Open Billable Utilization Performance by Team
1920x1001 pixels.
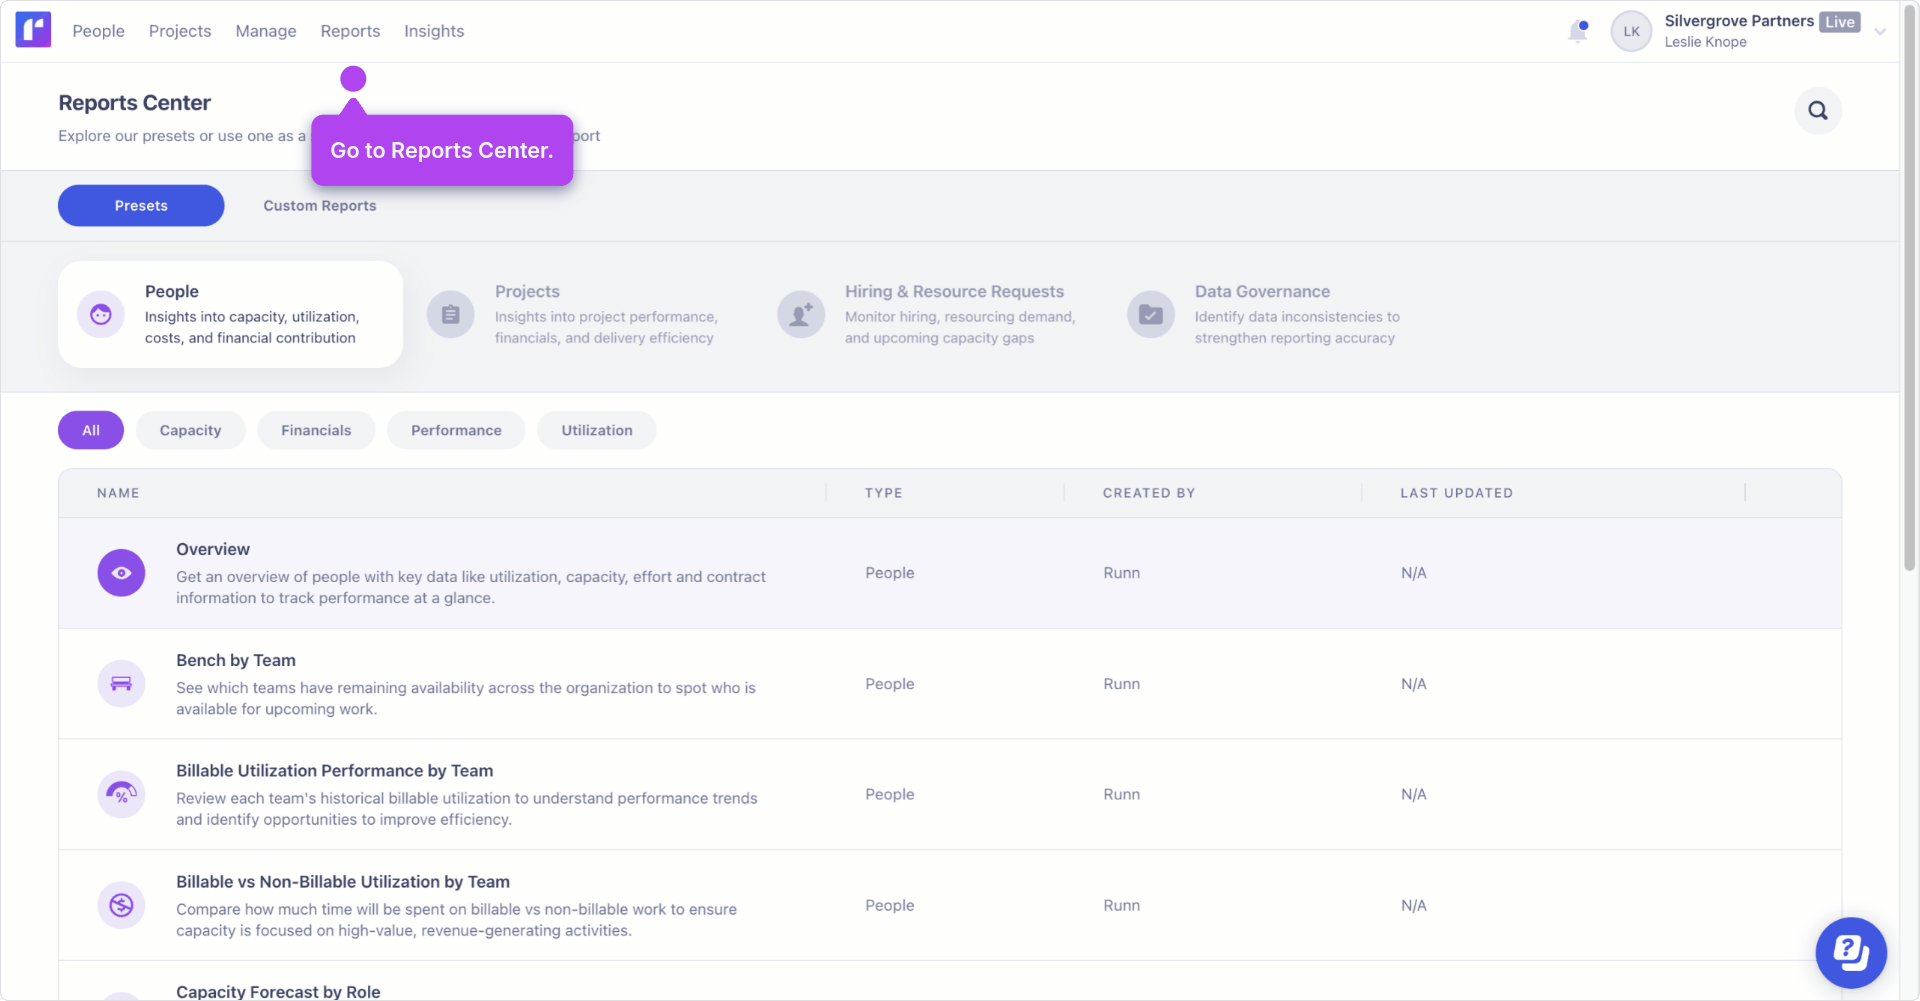coord(950,794)
